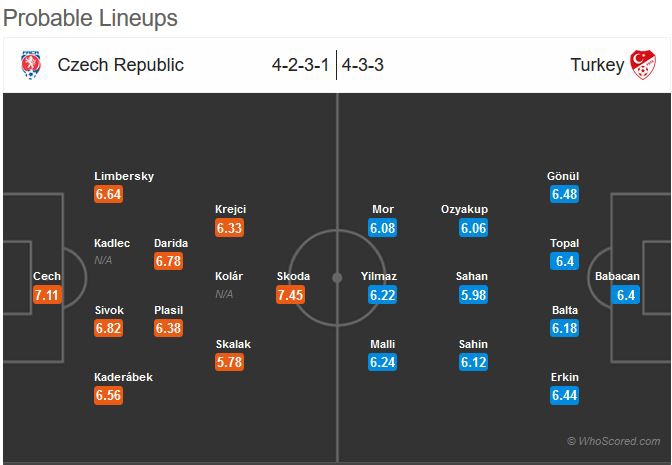Select Limbersky's 6.64 rating badge
The image size is (672, 465).
108,194
